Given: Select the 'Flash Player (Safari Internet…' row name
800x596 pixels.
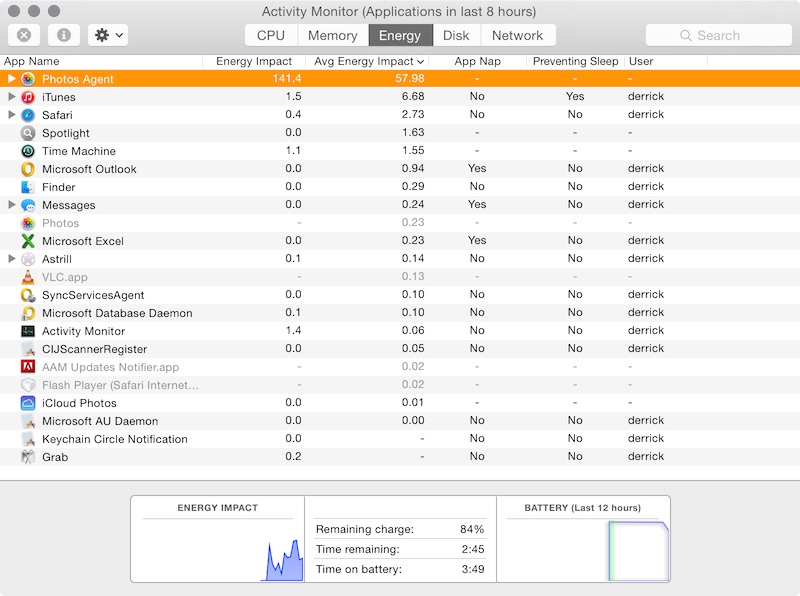Looking at the screenshot, I should 120,385.
